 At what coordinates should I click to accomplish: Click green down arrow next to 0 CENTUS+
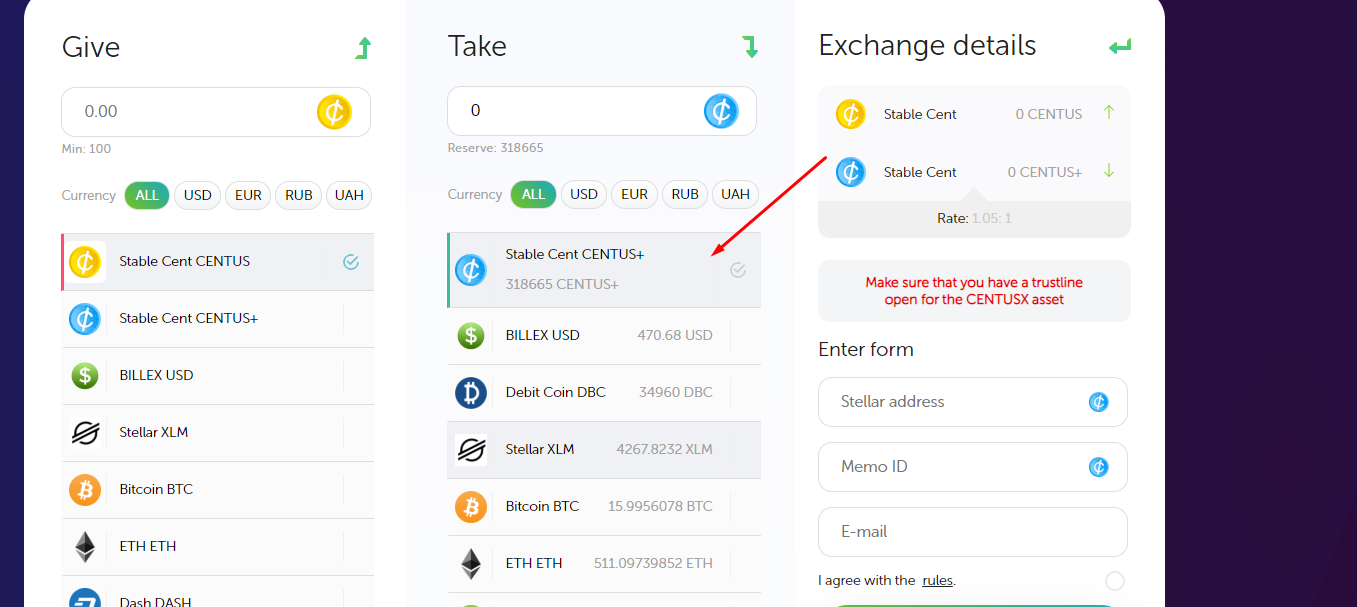(x=1109, y=171)
